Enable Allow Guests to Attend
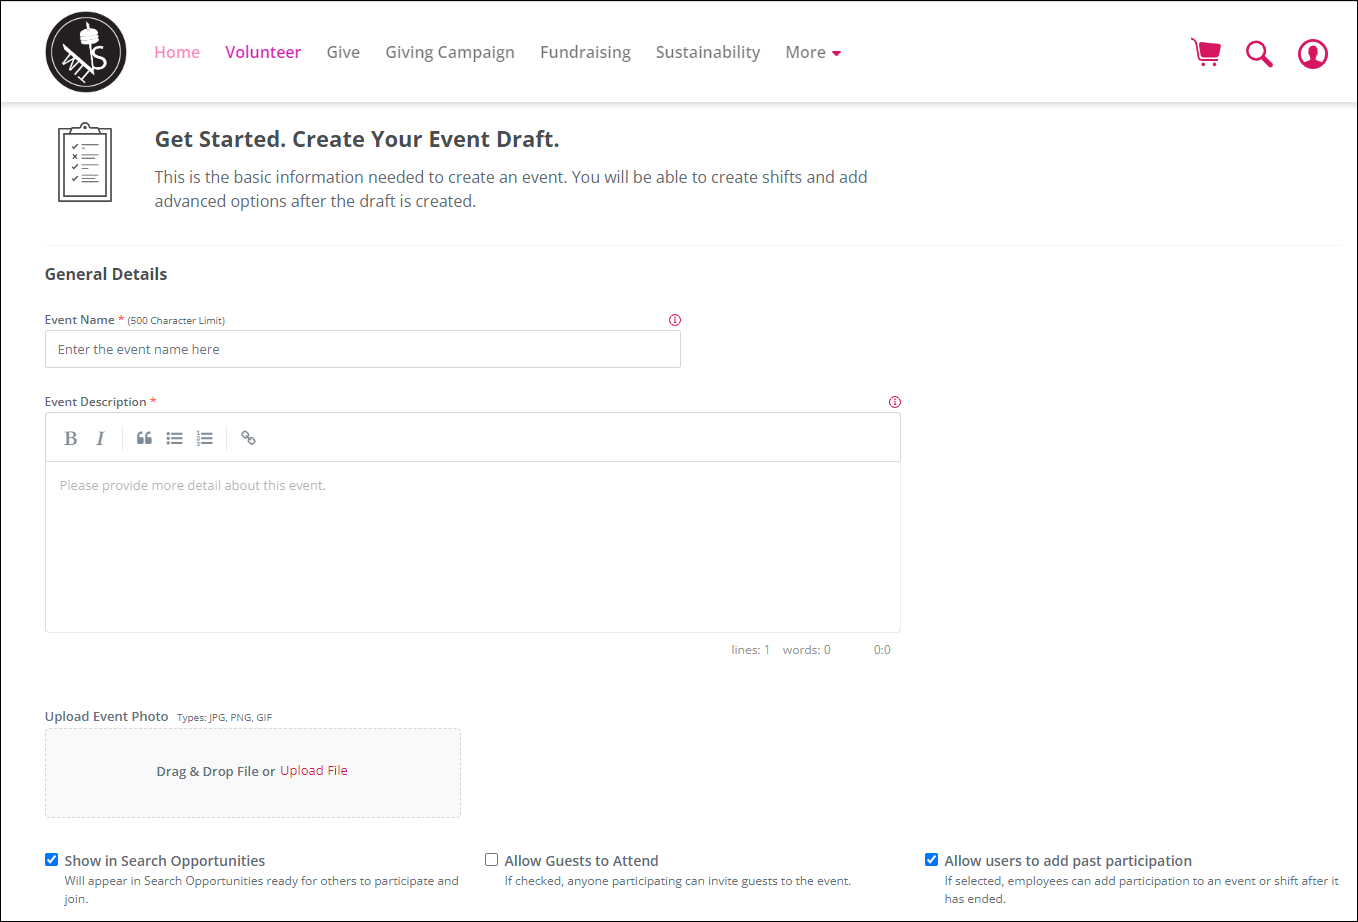The image size is (1358, 922). click(492, 860)
